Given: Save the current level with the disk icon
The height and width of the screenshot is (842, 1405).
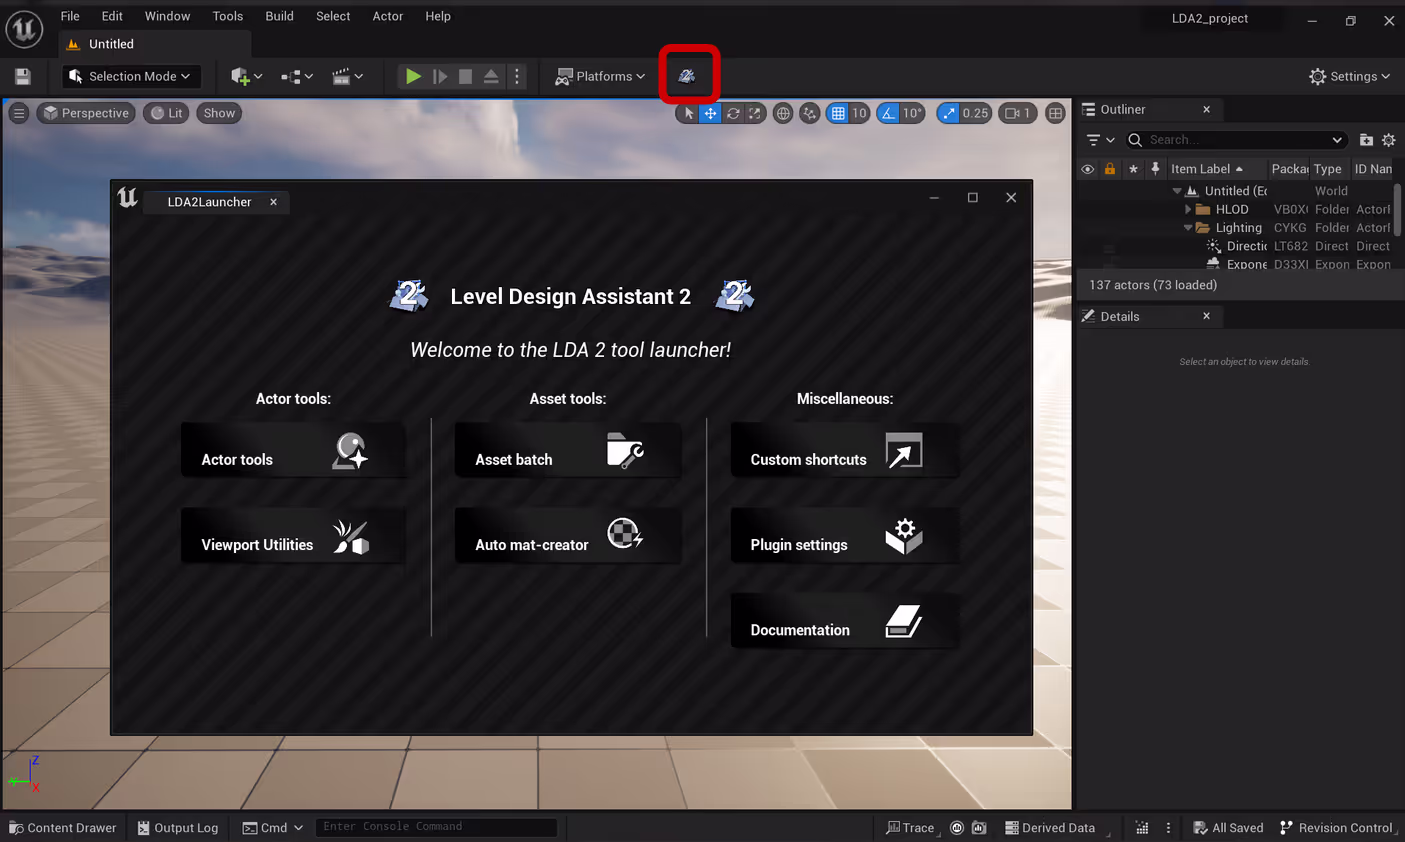Looking at the screenshot, I should pyautogui.click(x=22, y=76).
